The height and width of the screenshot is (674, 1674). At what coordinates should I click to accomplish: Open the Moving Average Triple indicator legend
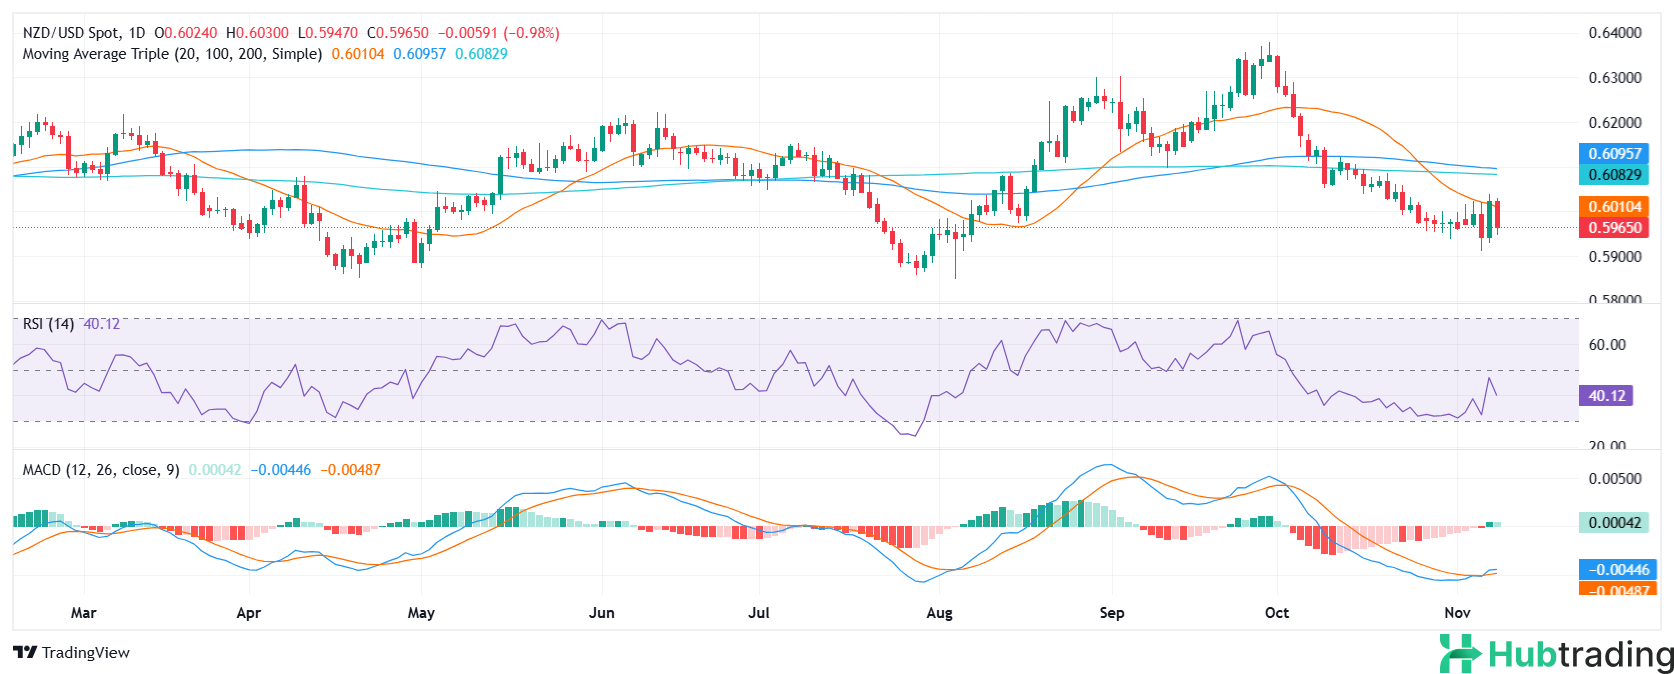[x=172, y=54]
